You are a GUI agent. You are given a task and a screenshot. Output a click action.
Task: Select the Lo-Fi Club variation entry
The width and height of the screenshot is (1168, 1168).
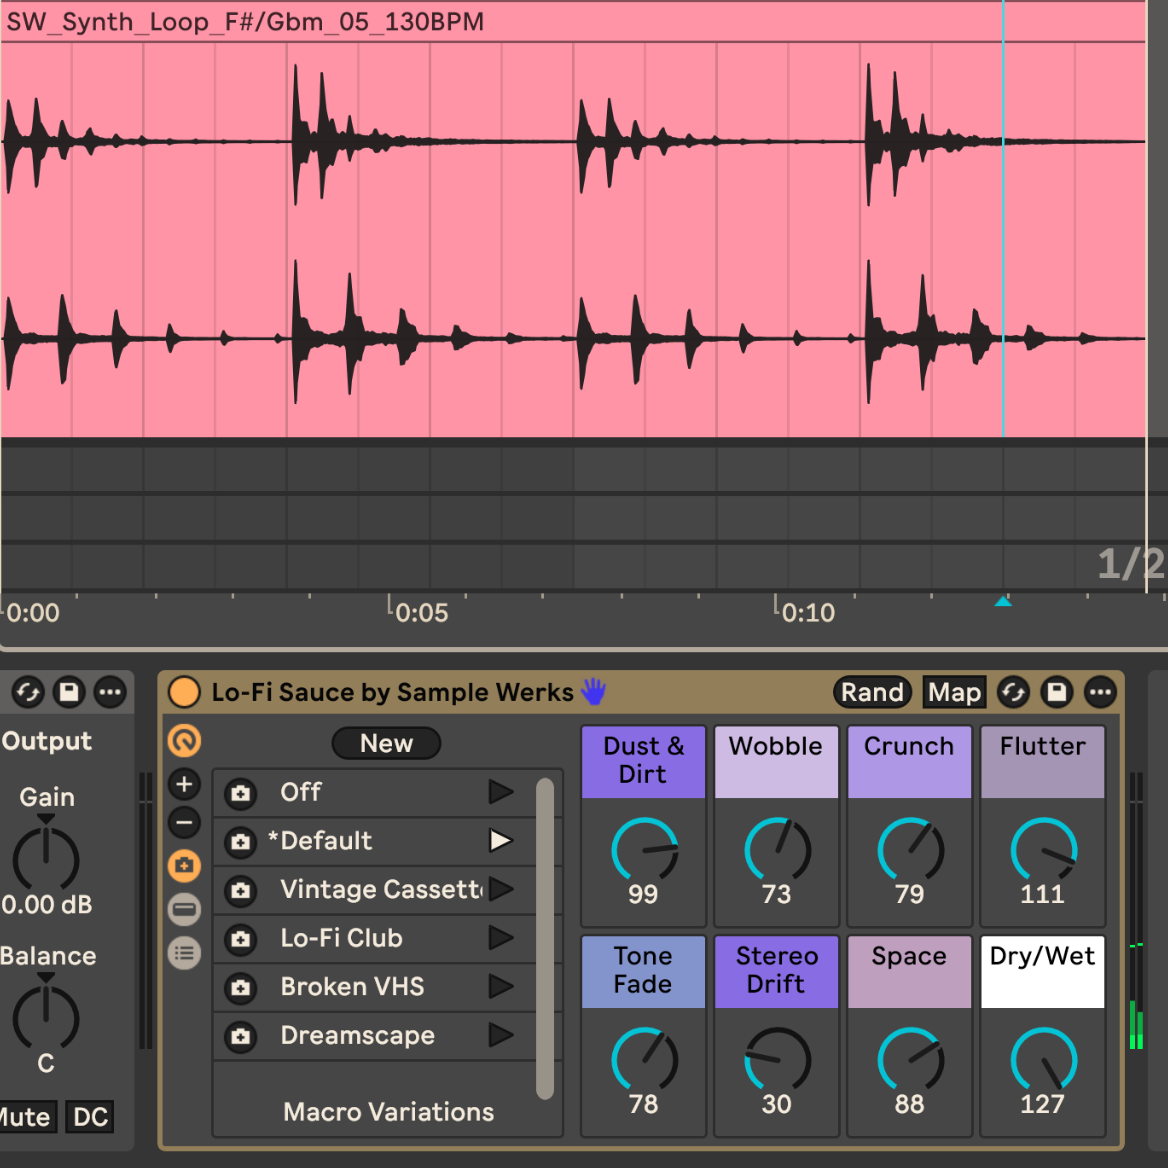tap(341, 938)
